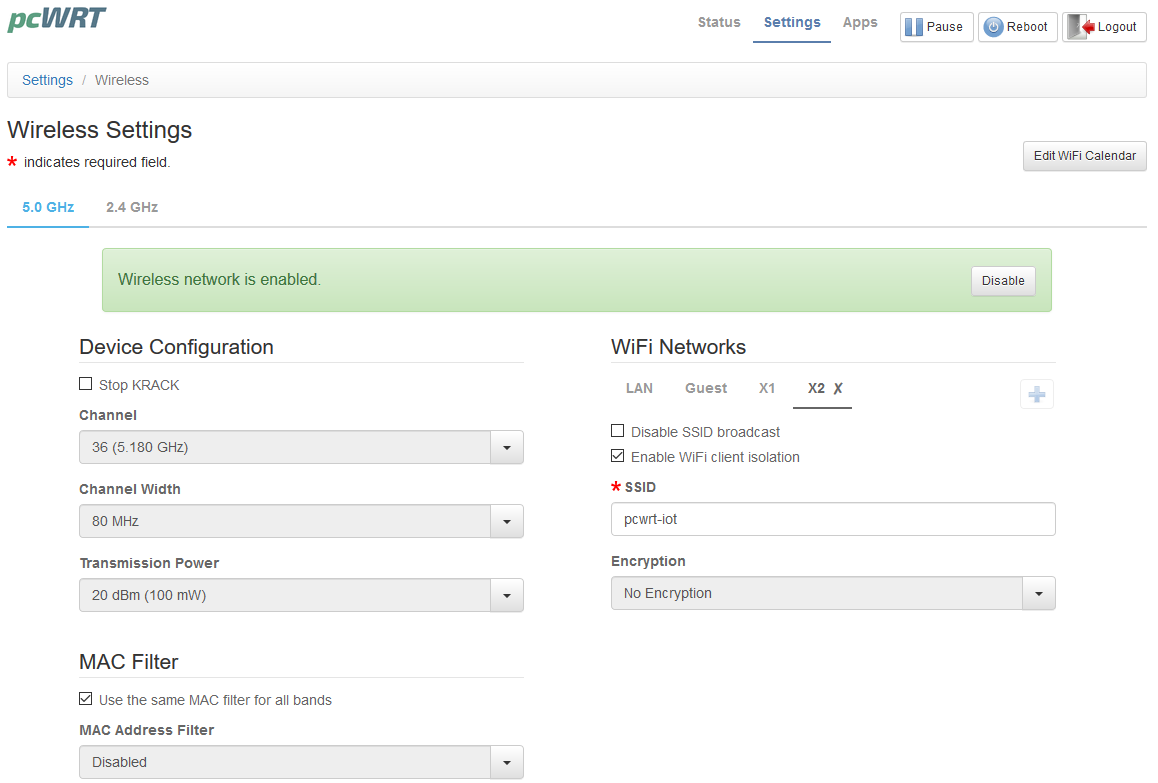
Task: Switch to the 2.4 GHz tab
Action: pos(132,207)
